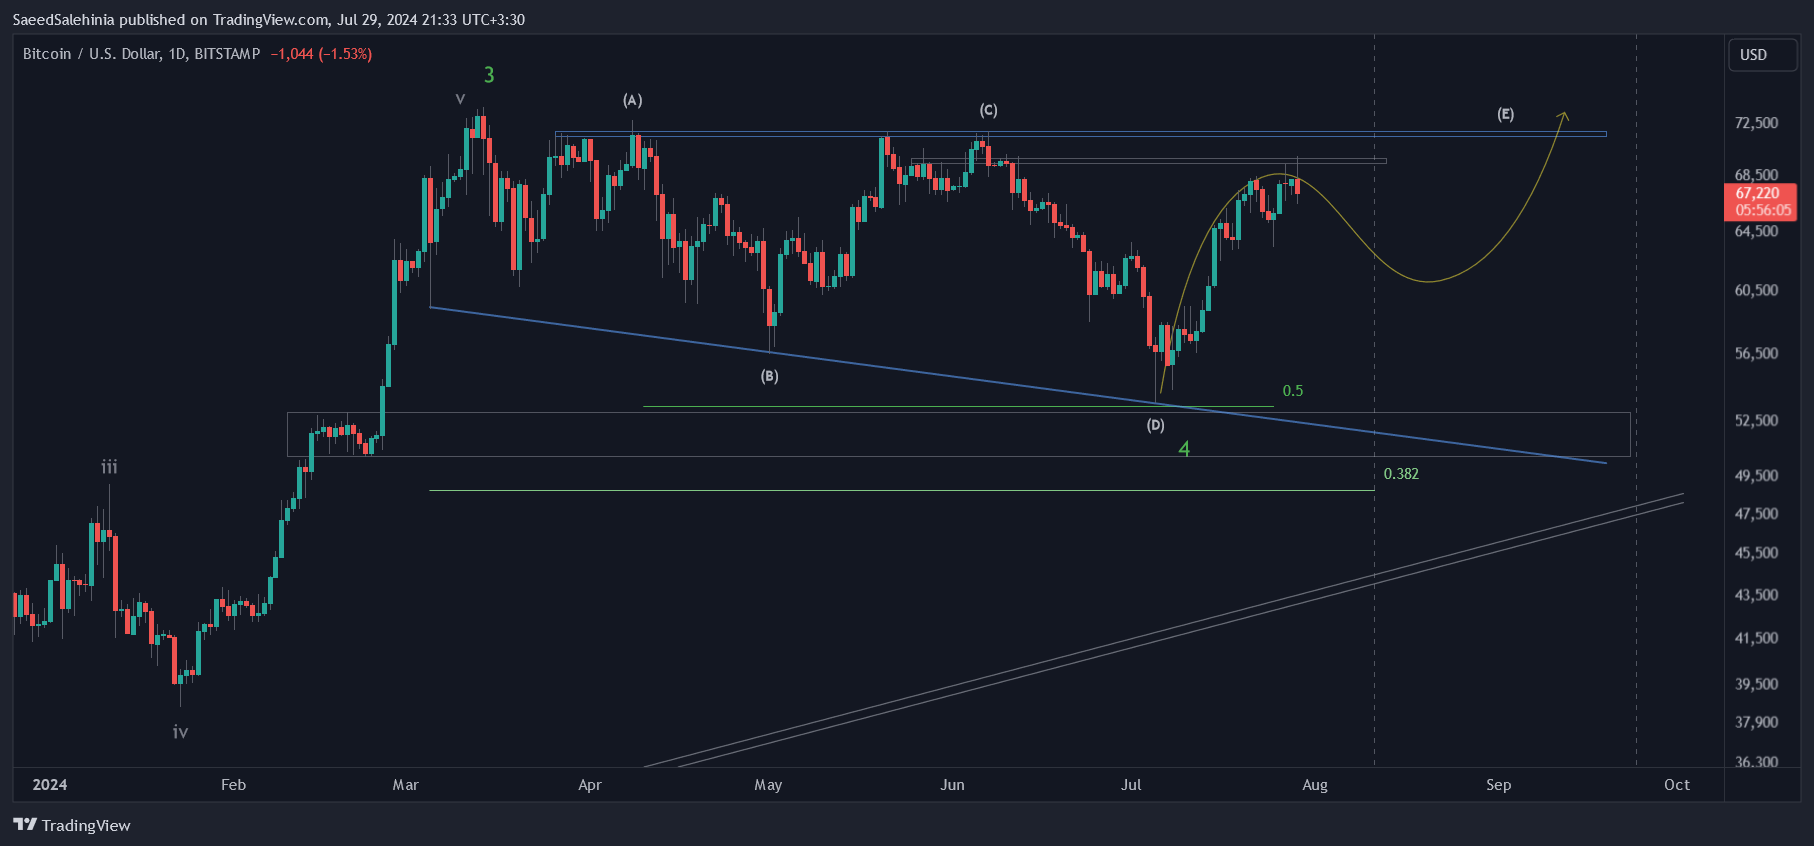Click the 0.5 Fibonacci level label

1293,391
